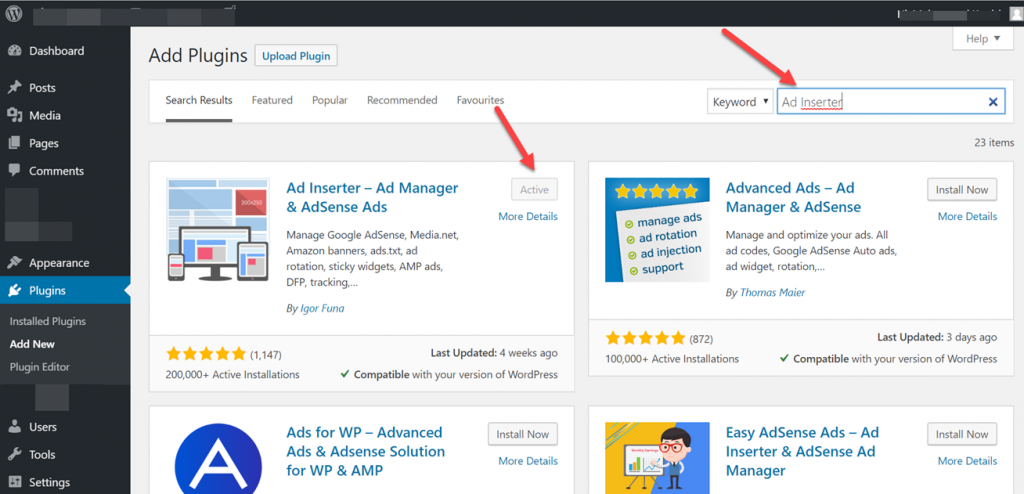Screen dimensions: 1024x494
Task: Click the '23 items' count text
Action: click(x=993, y=142)
